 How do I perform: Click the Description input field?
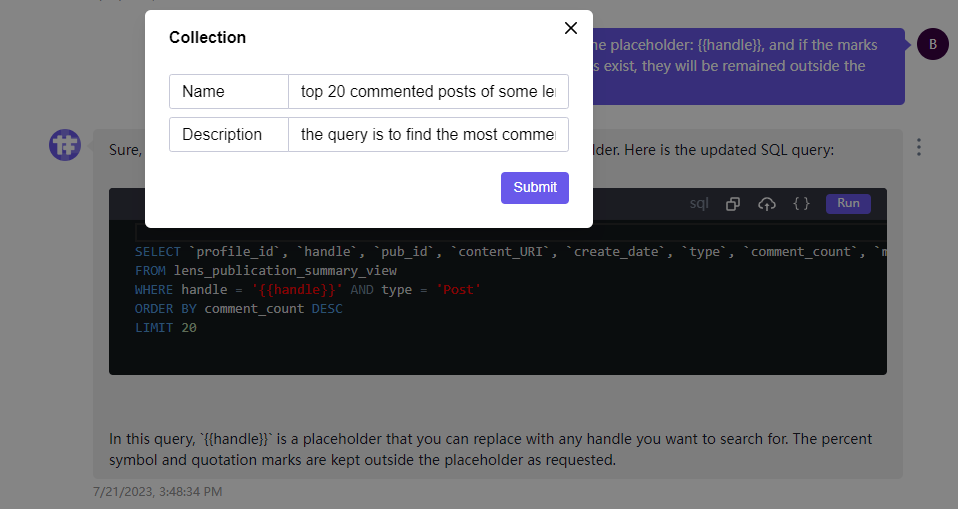[428, 135]
